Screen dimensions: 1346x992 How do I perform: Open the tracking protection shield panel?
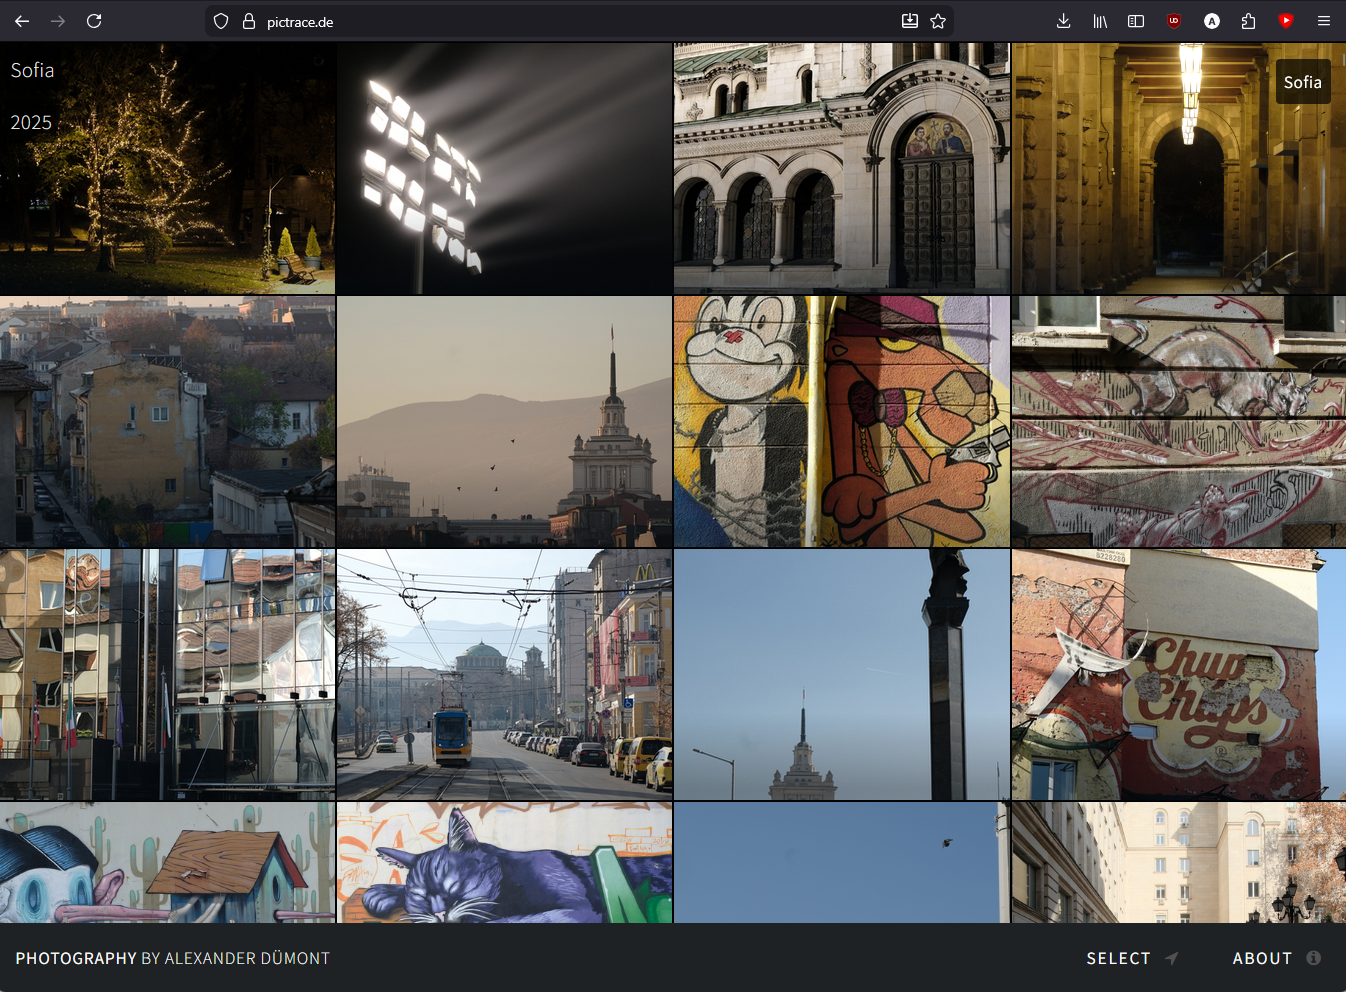[x=221, y=21]
